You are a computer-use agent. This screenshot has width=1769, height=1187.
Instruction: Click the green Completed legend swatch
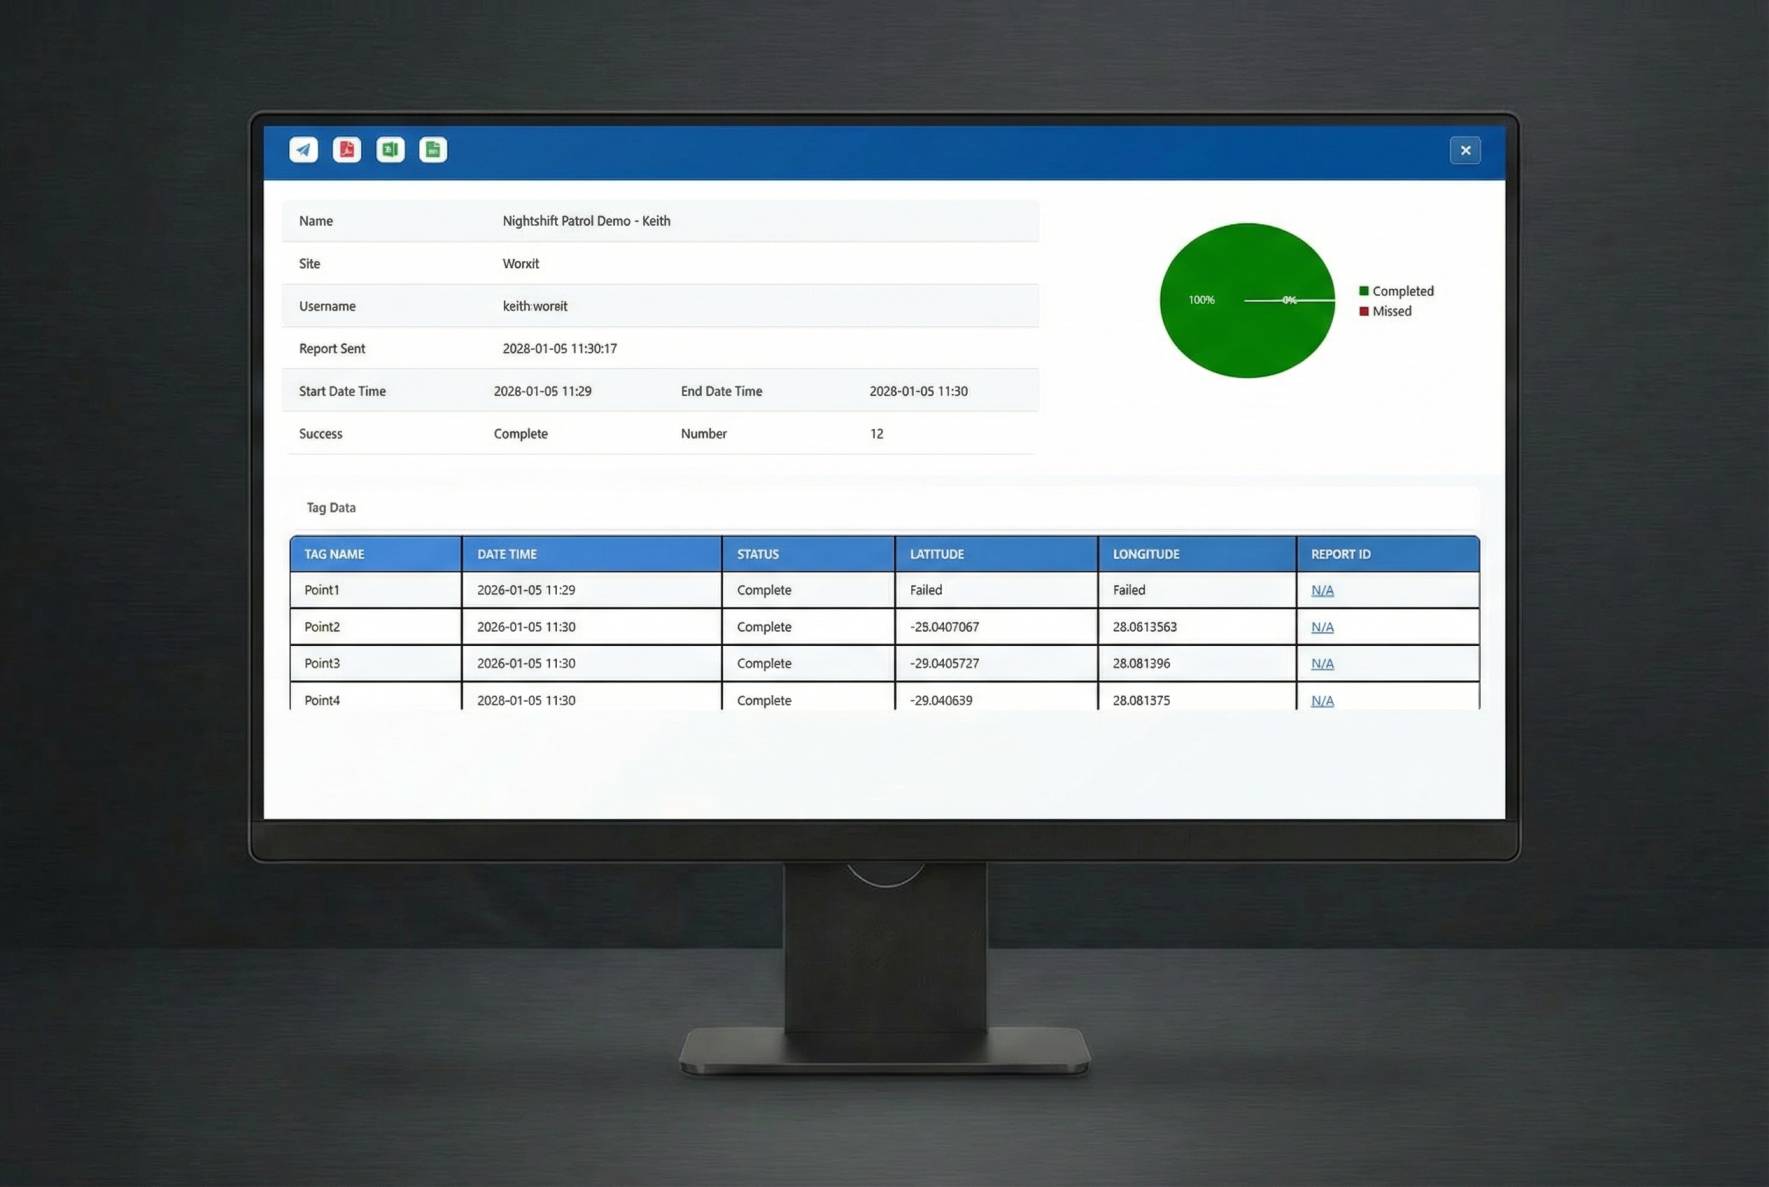1363,291
